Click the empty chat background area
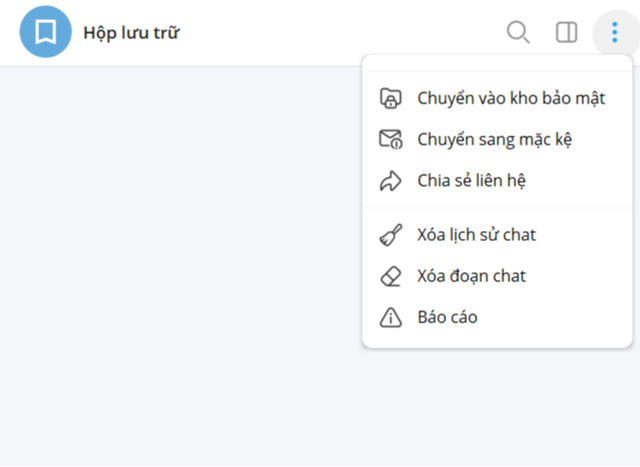 coord(180,265)
